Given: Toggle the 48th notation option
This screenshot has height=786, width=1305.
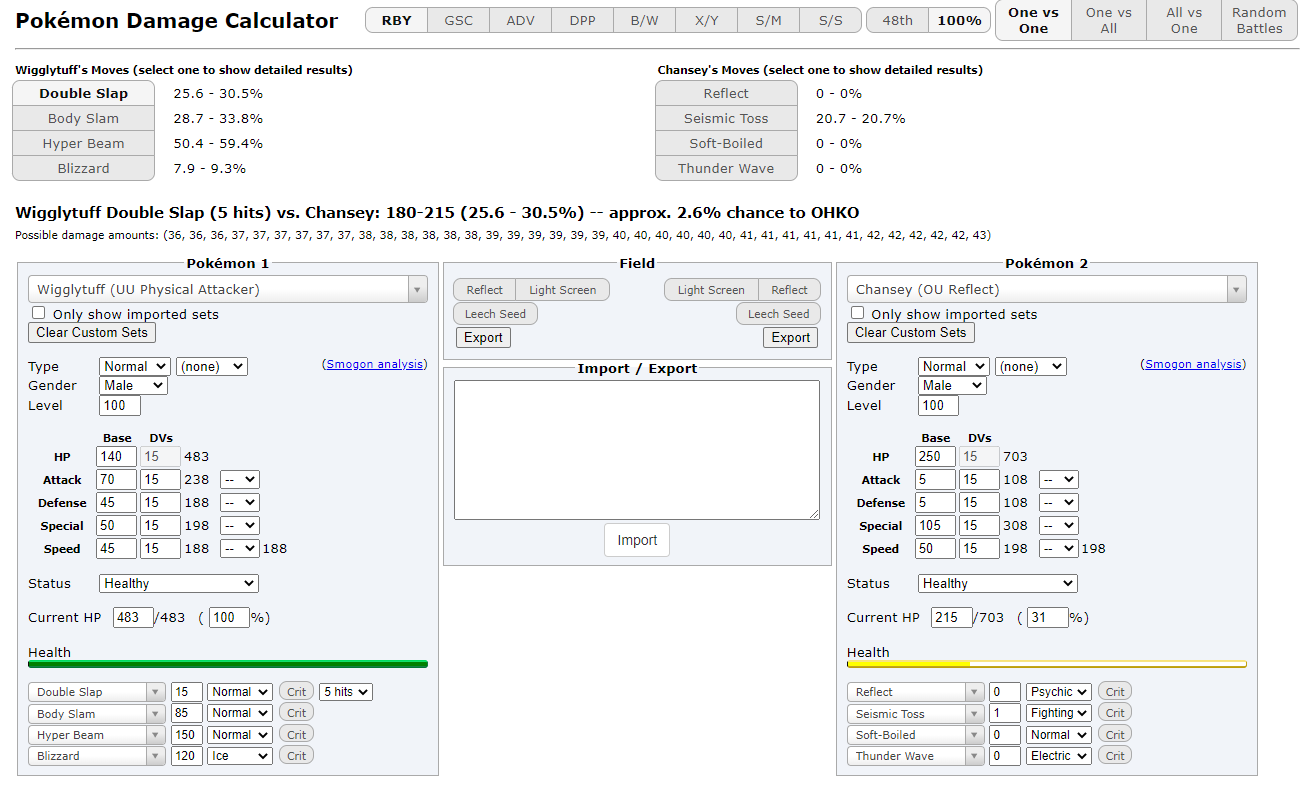Looking at the screenshot, I should pos(897,20).
